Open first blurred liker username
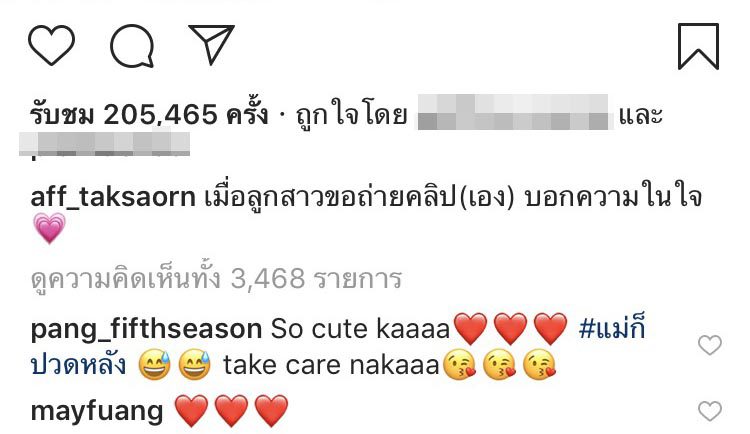Viewport: 750px width, 434px height. 513,112
